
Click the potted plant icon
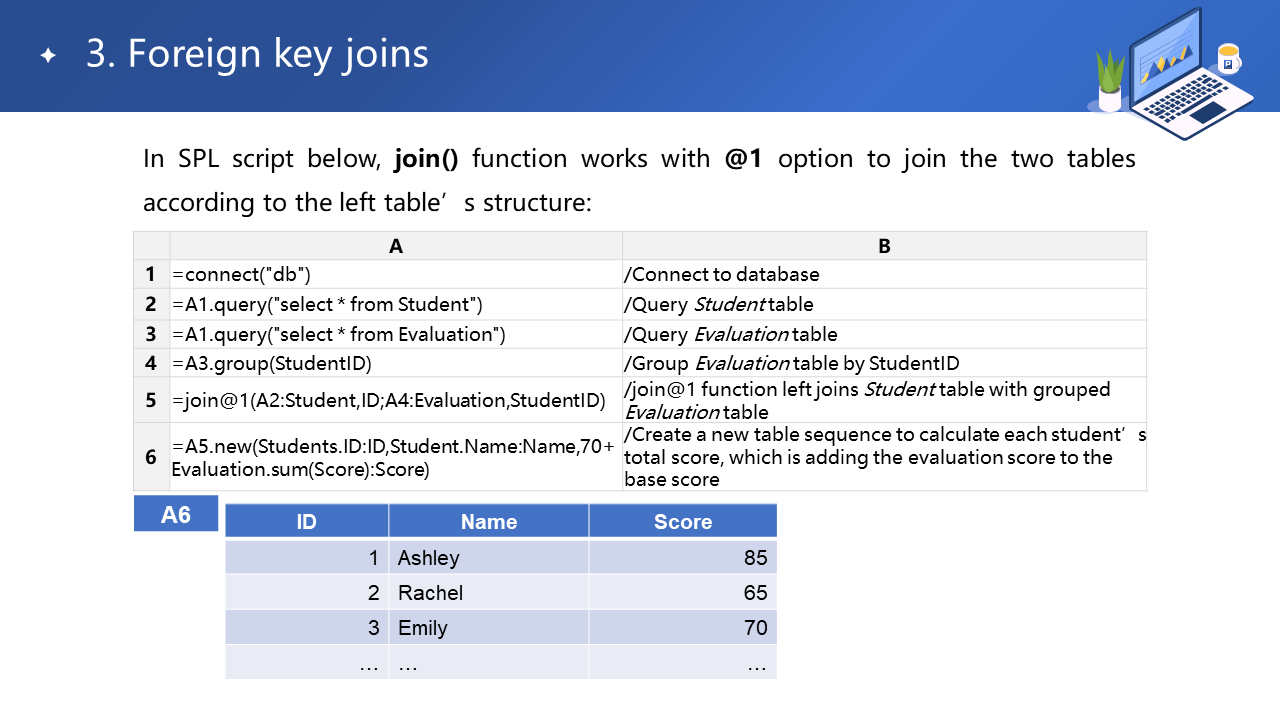pos(1110,82)
